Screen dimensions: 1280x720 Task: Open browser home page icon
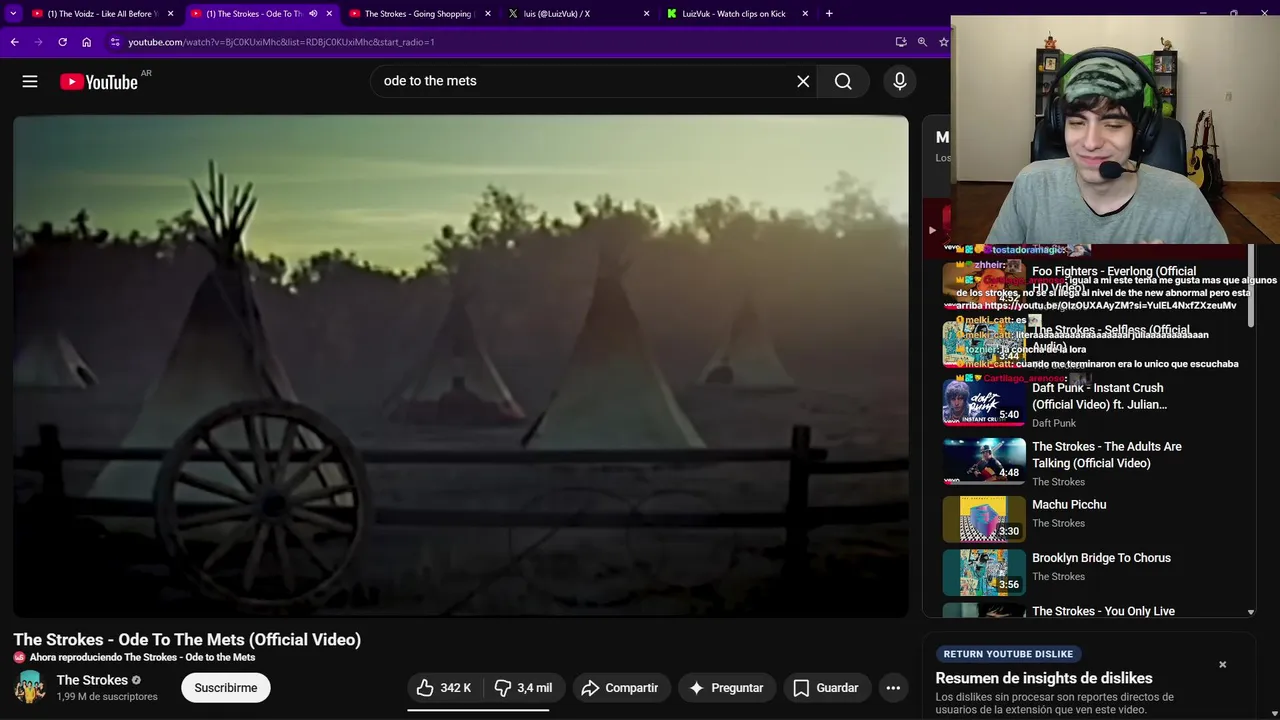point(87,42)
